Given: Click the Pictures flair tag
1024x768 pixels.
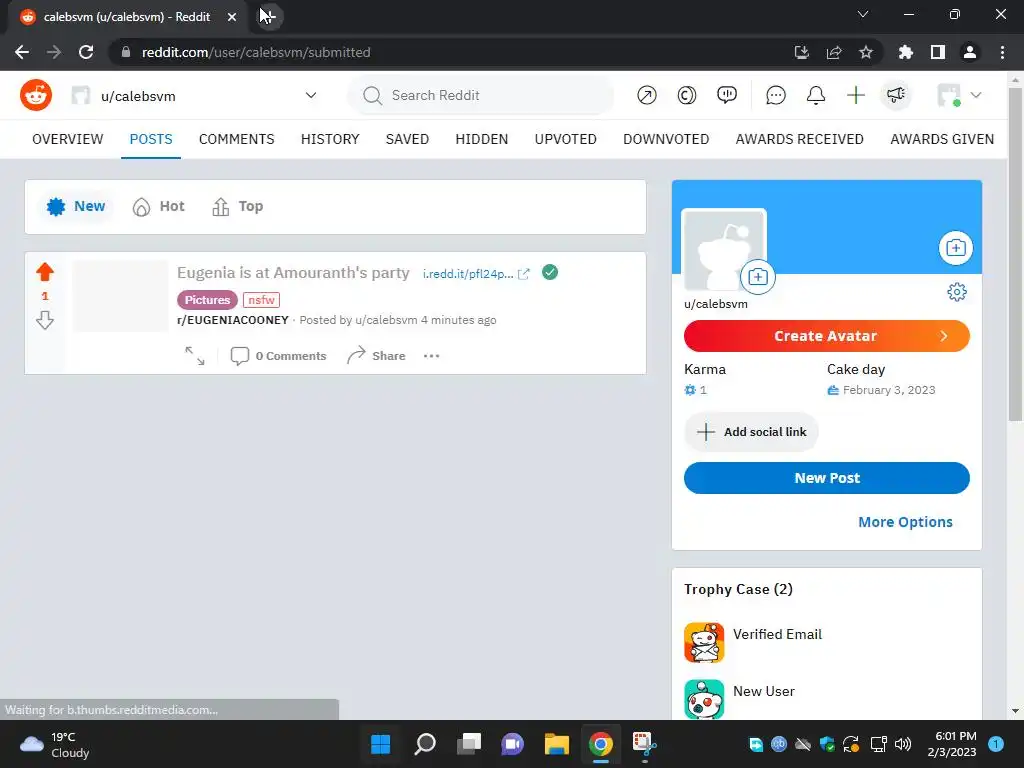Looking at the screenshot, I should click(x=207, y=300).
